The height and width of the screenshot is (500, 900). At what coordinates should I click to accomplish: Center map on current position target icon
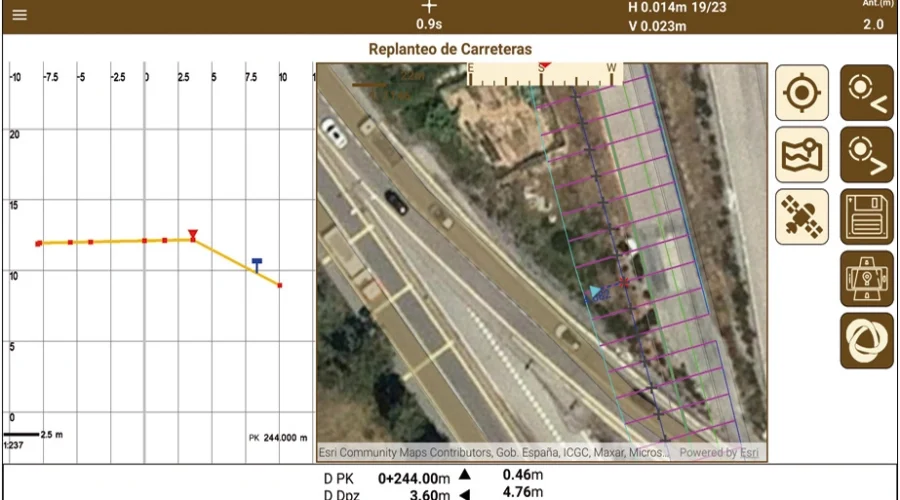801,93
